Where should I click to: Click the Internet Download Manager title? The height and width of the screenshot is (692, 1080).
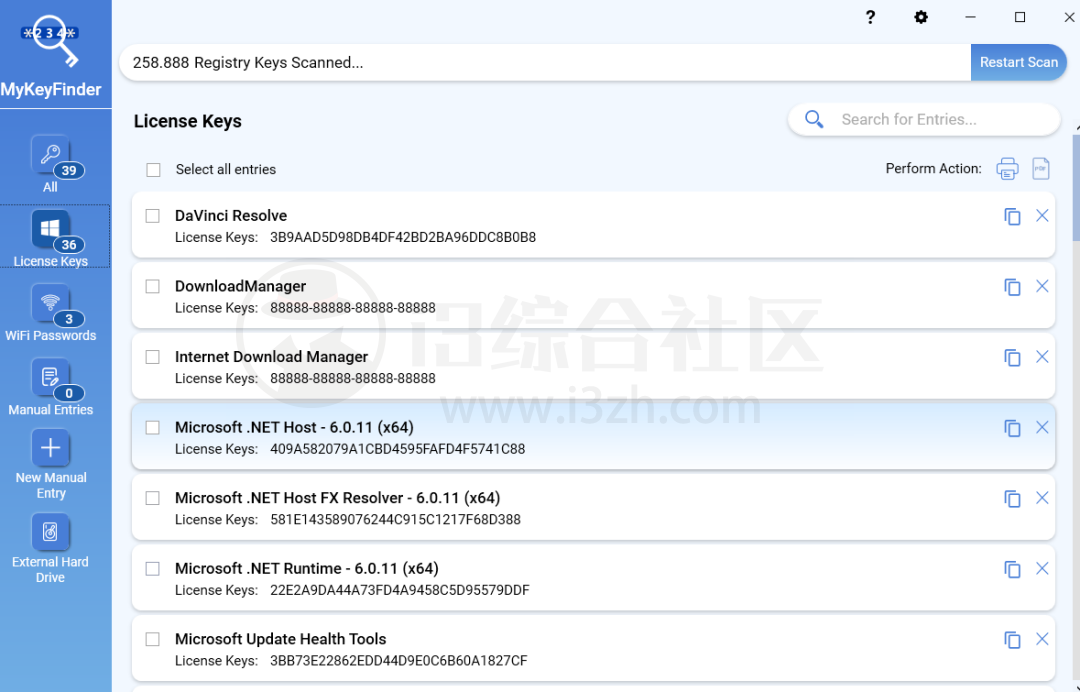(271, 357)
